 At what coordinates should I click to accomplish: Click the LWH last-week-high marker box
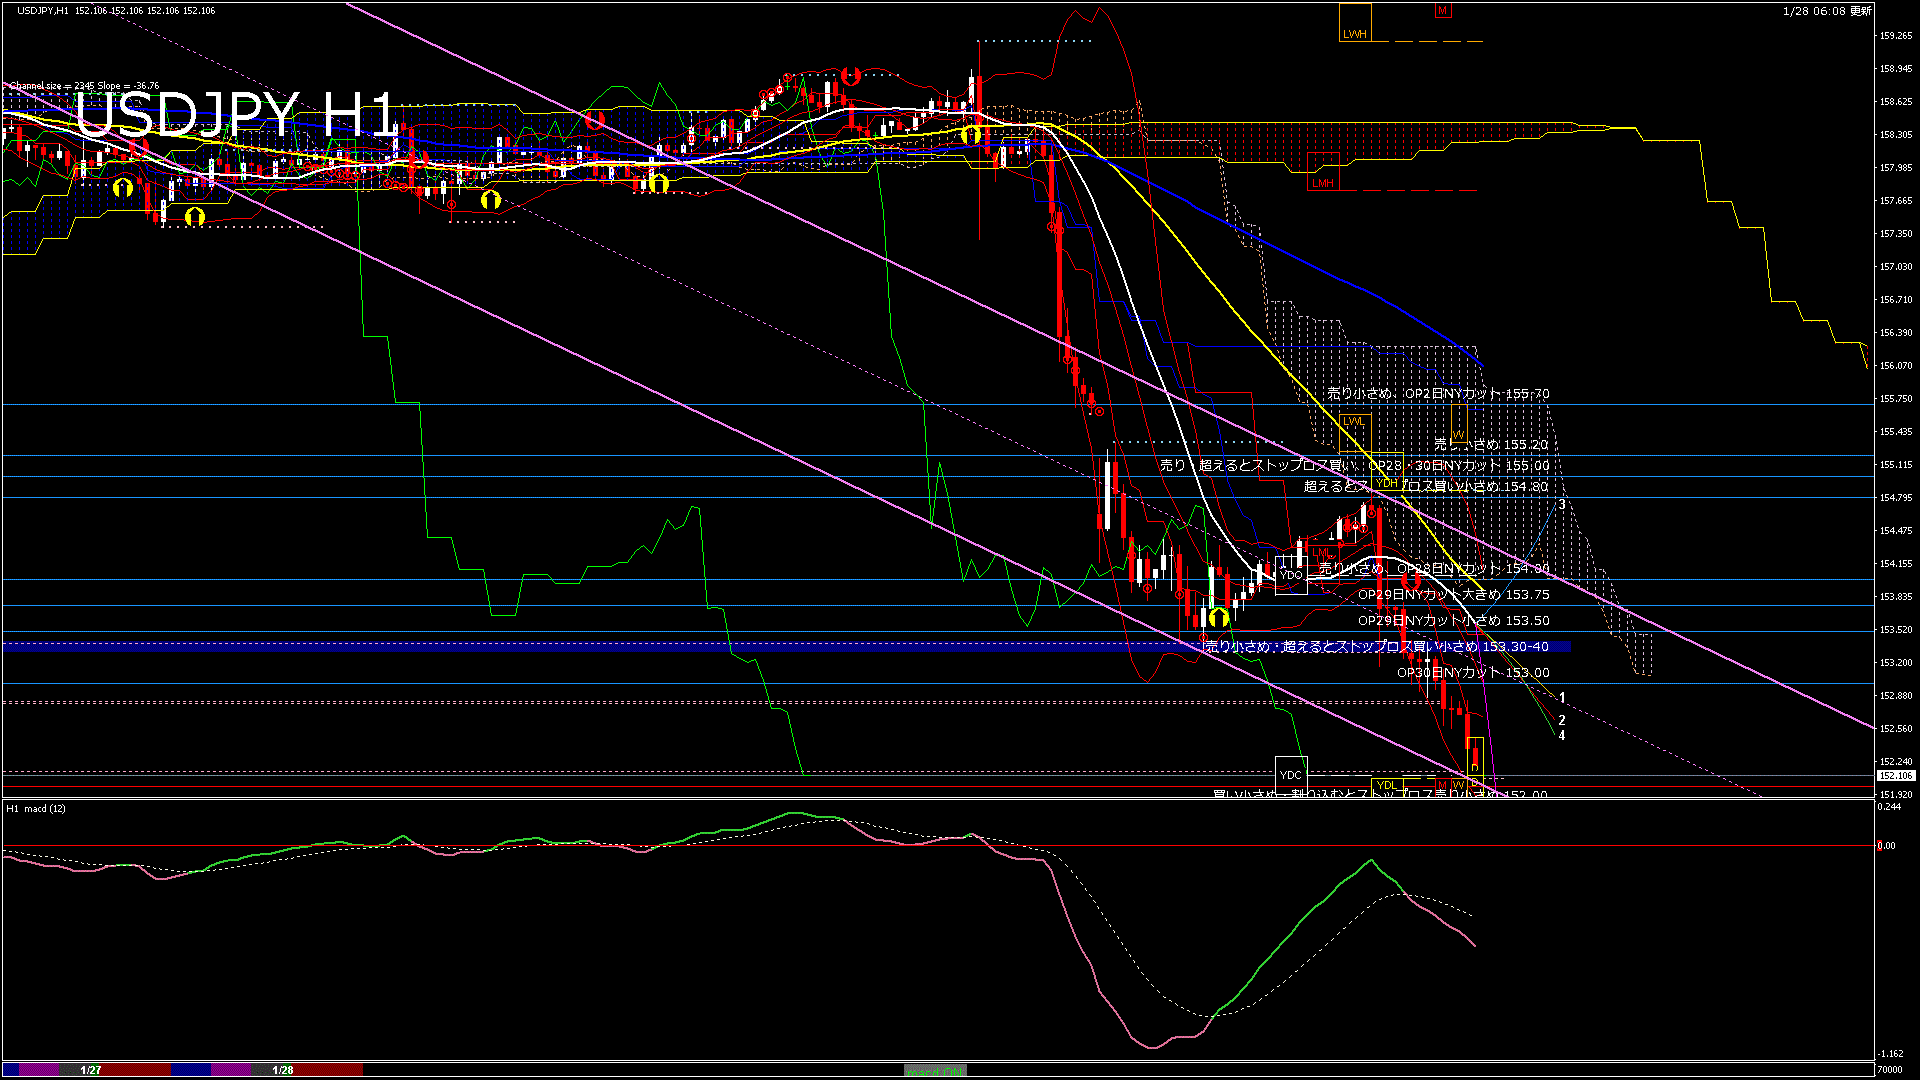(1355, 24)
